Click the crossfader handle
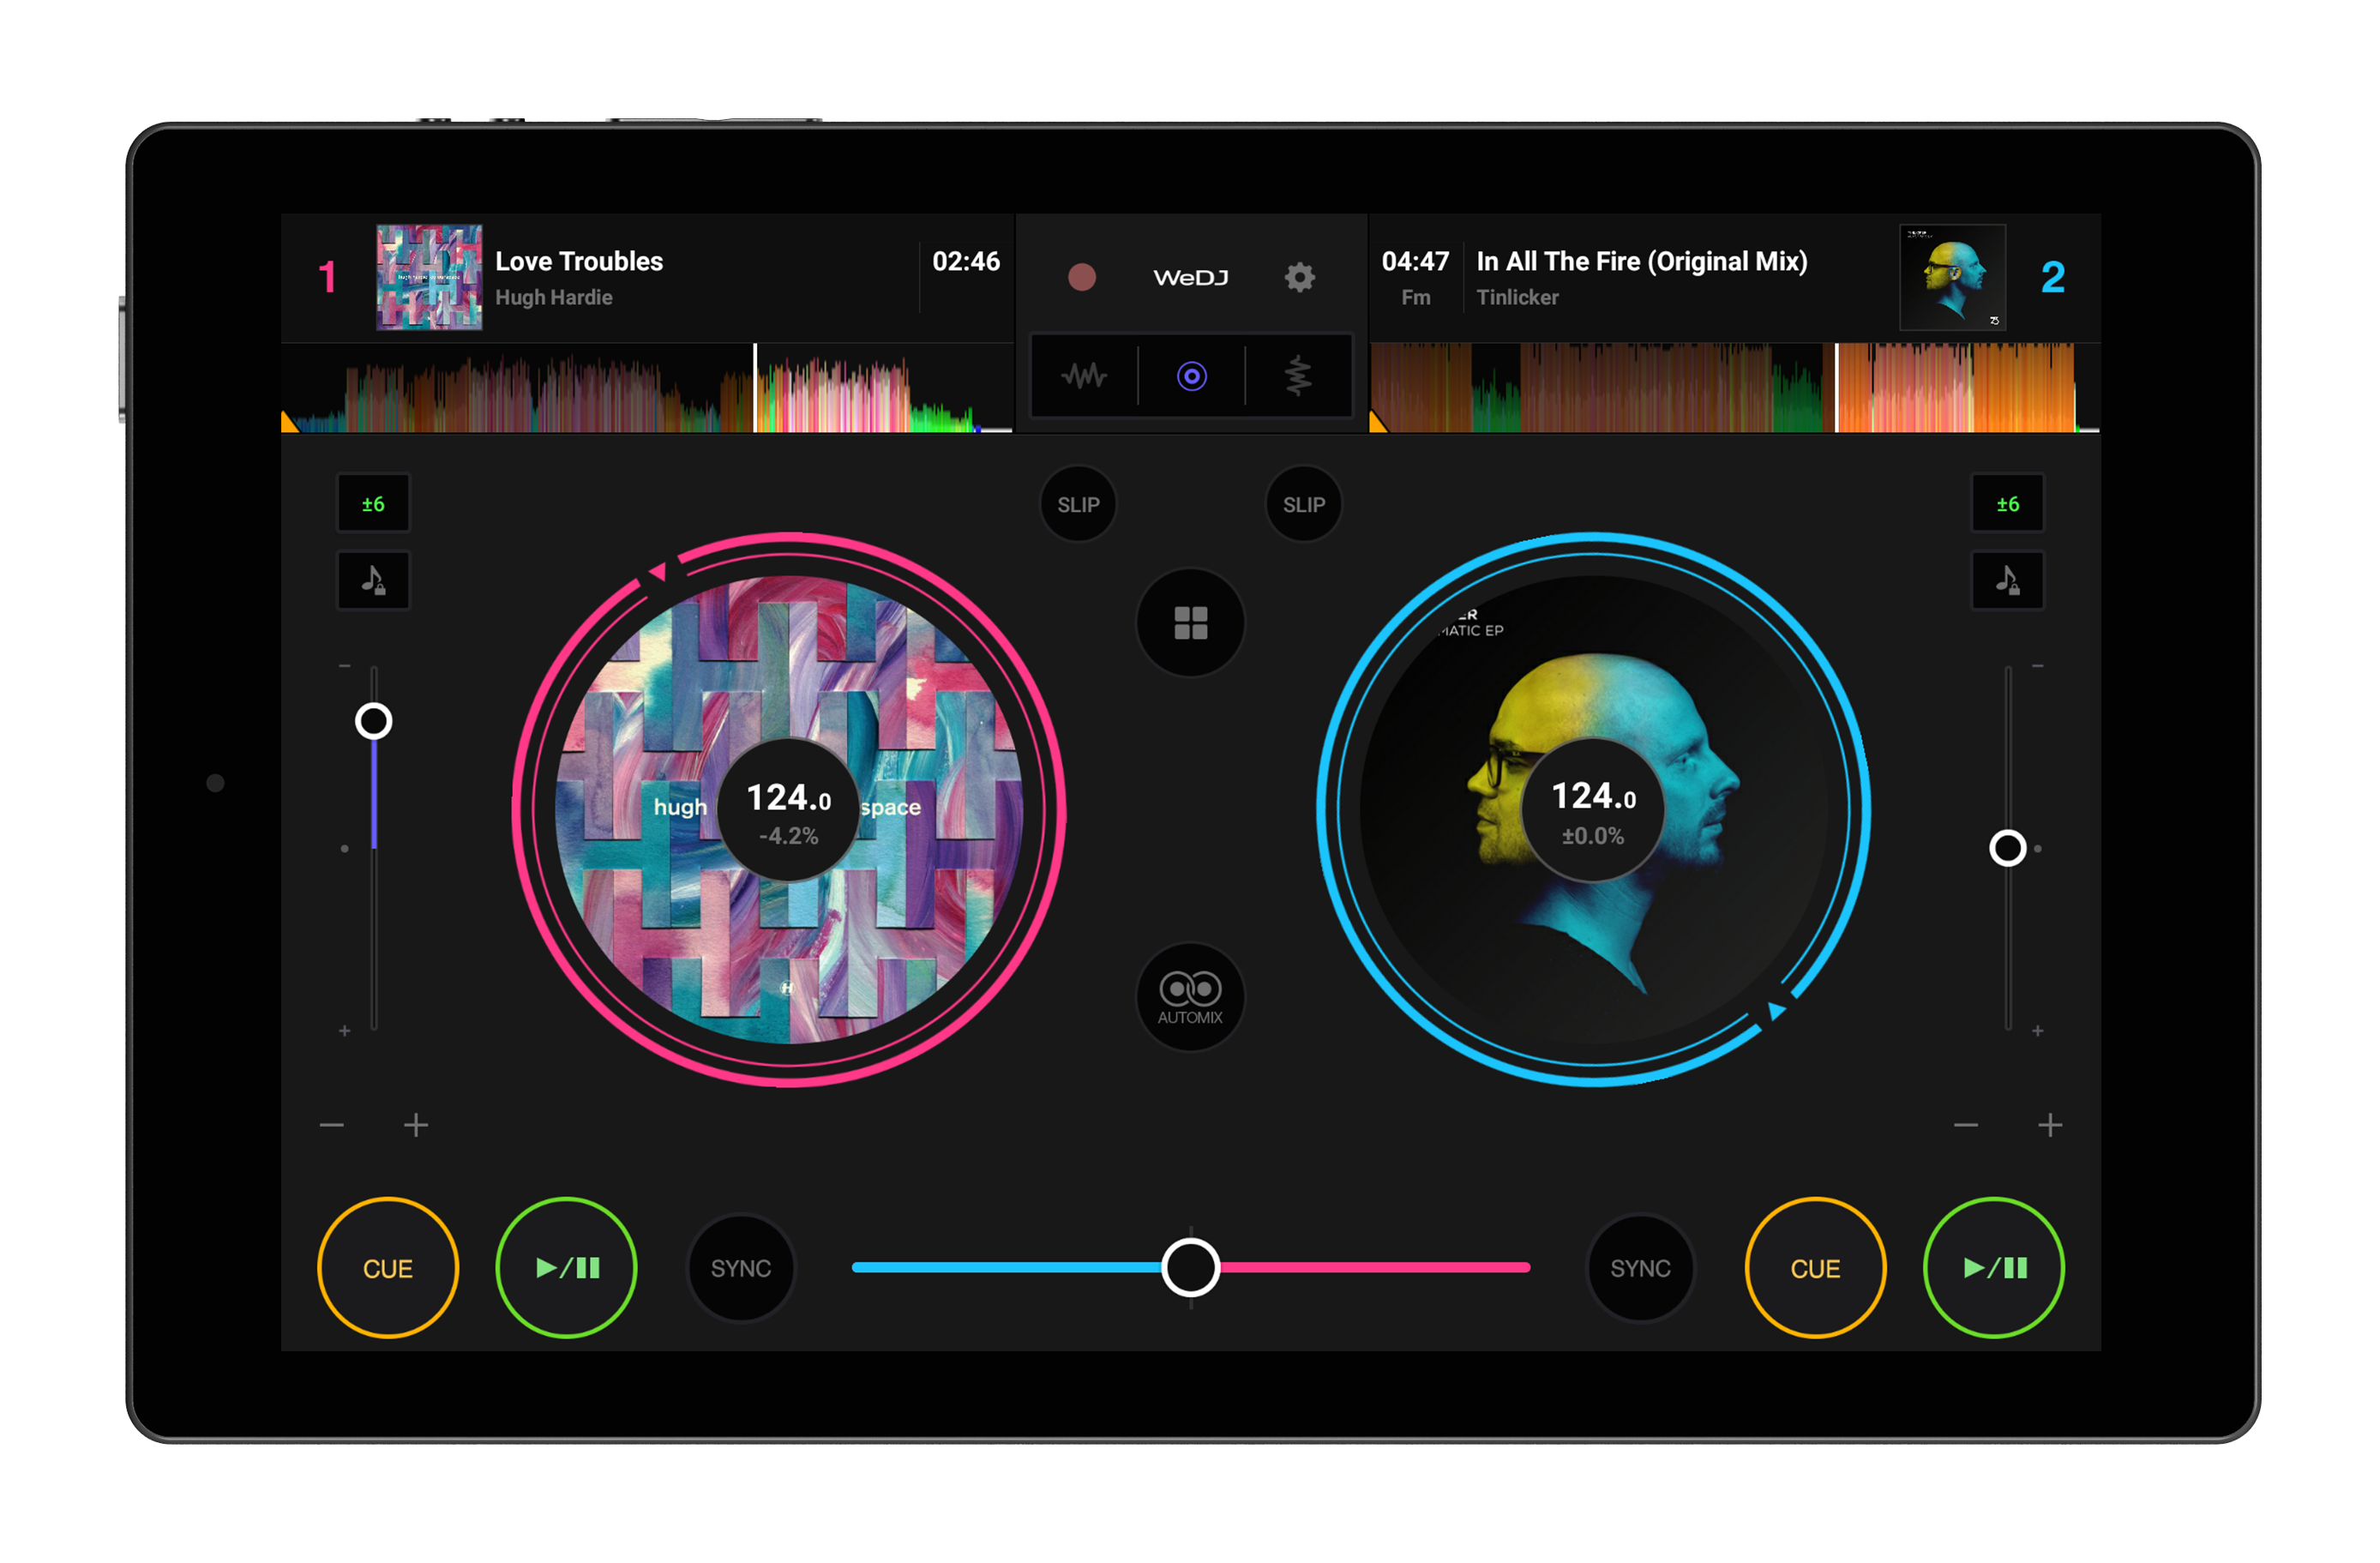The image size is (2380, 1563). tap(1190, 1267)
